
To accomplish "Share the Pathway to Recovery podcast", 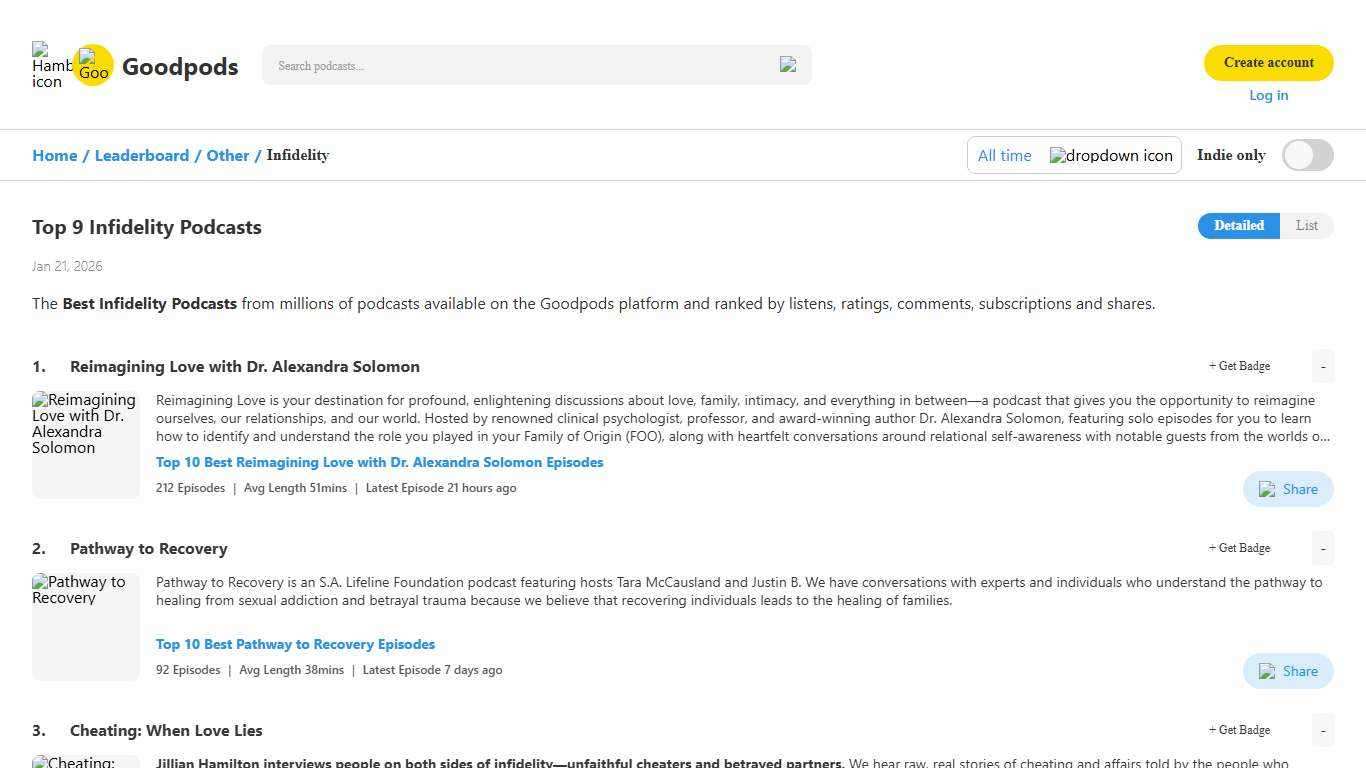I will 1288,671.
